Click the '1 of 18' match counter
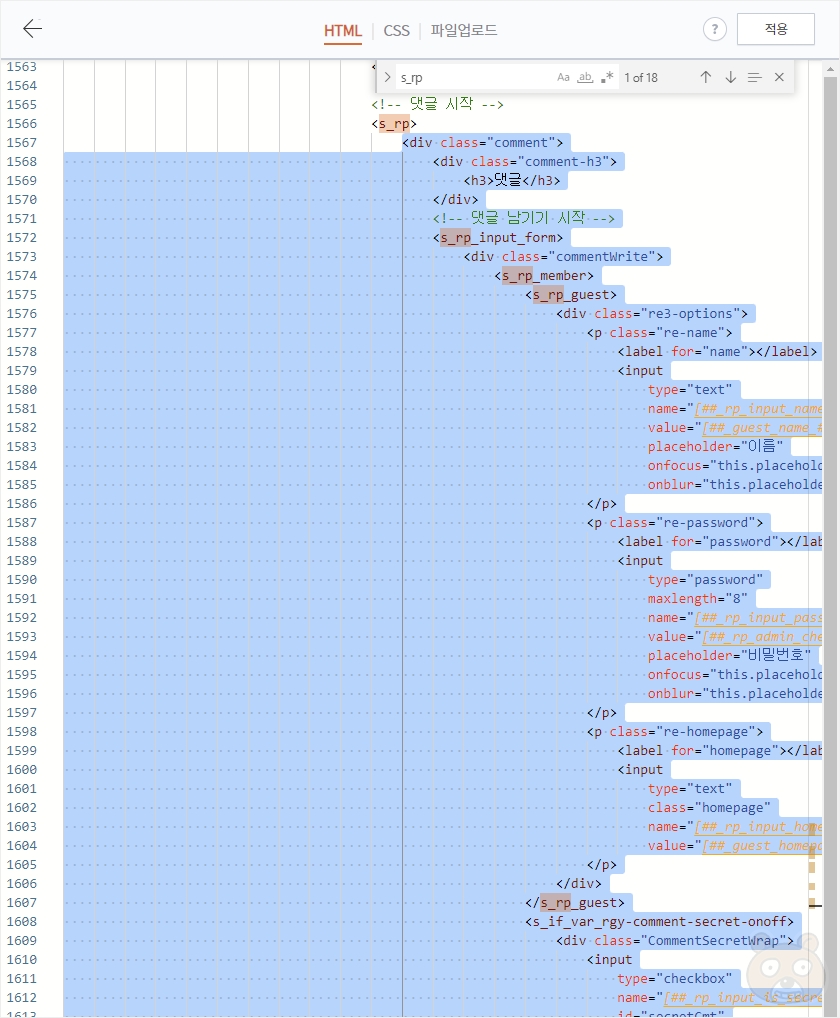 (641, 77)
